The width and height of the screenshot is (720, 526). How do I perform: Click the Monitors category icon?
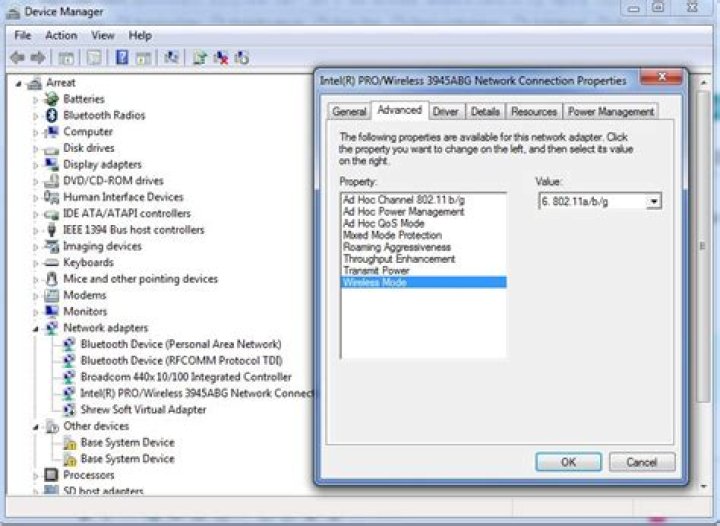point(51,312)
